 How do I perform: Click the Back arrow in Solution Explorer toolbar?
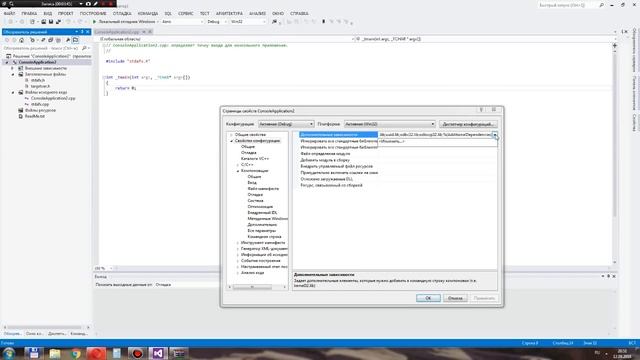(7, 40)
